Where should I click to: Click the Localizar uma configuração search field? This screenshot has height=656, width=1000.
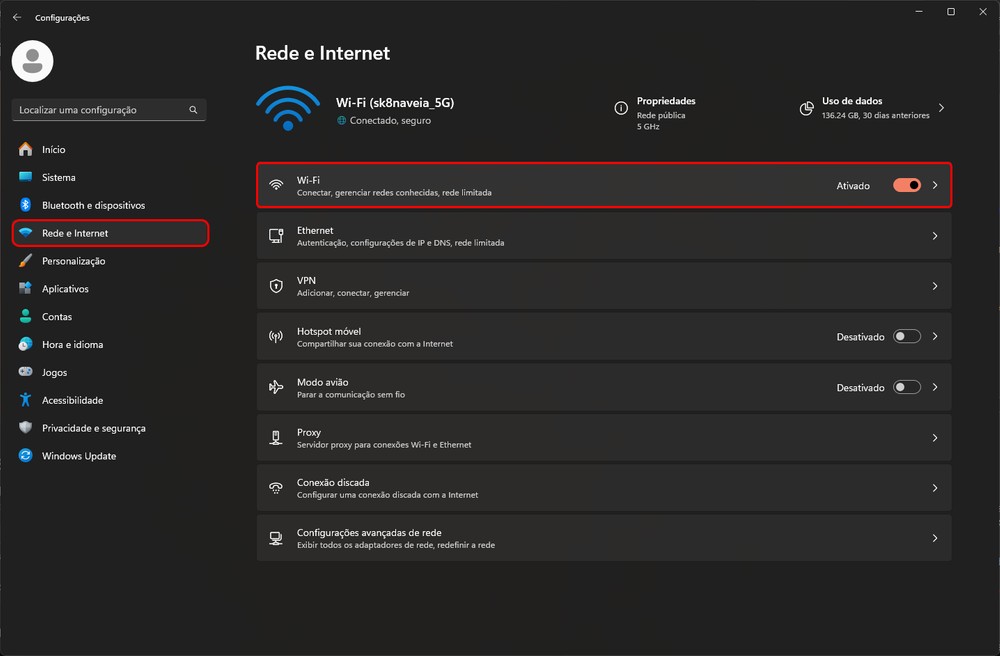[x=98, y=110]
